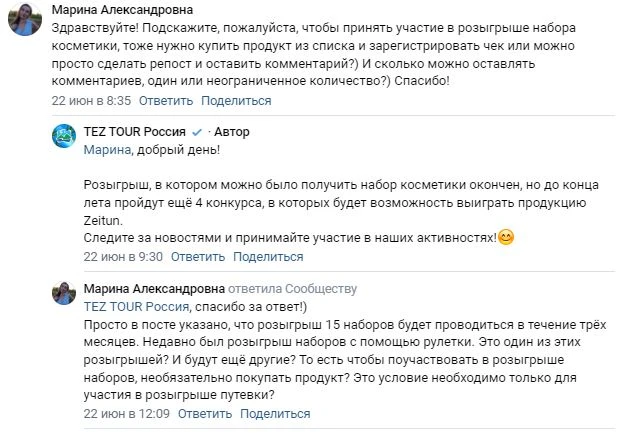Click Marina's small avatar in the last reply
Screen dimensions: 622x437
65,293
